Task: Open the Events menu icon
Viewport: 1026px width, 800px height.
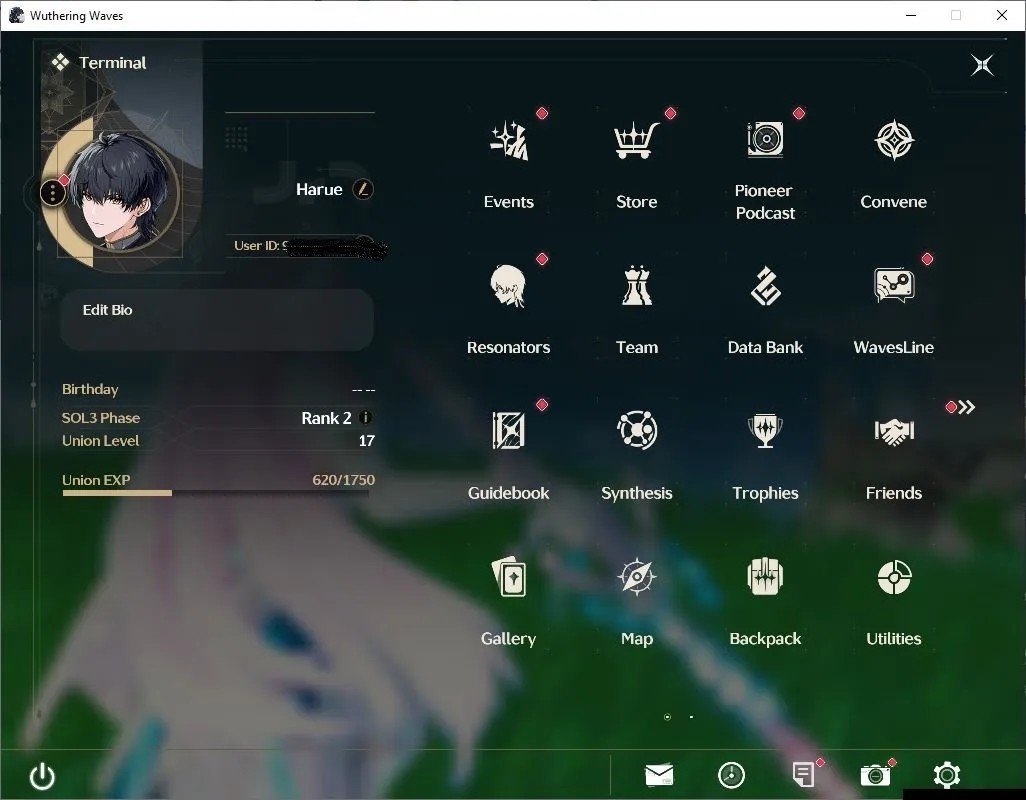Action: coord(508,141)
